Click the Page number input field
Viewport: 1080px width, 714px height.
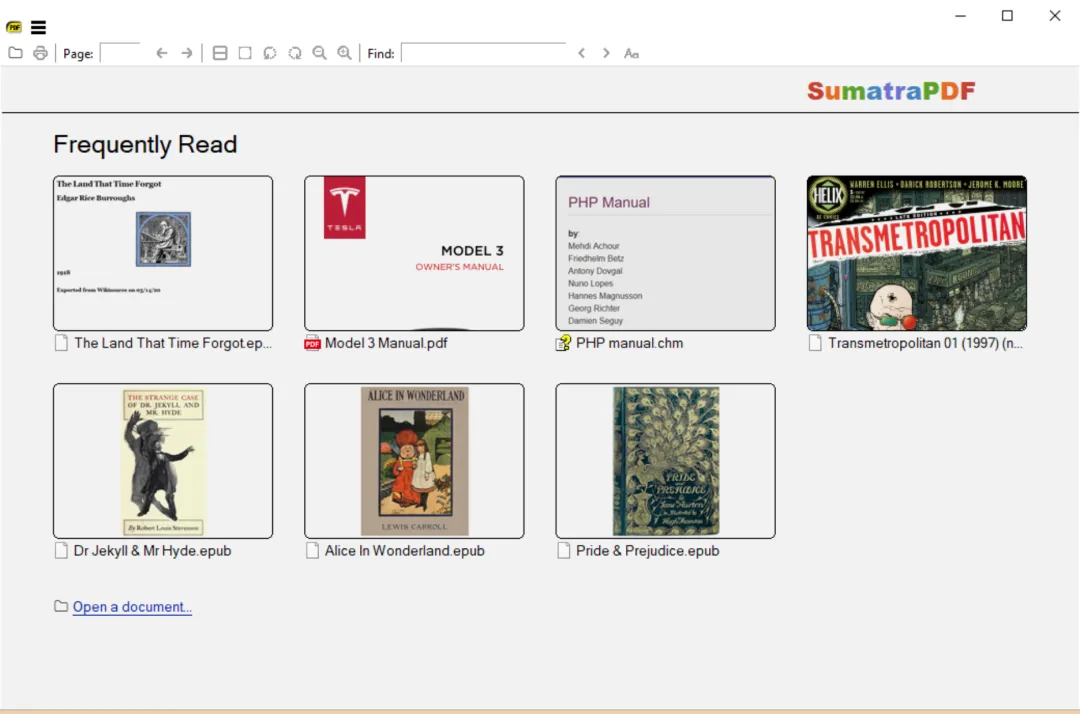(x=121, y=53)
